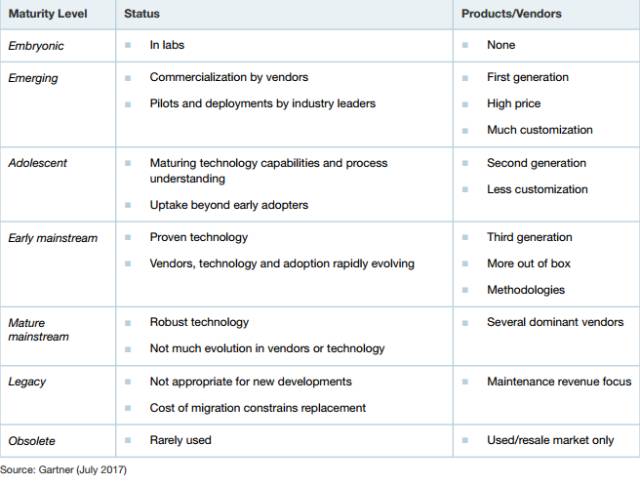Select 'Uptake beyond early adopters' text

[229, 205]
